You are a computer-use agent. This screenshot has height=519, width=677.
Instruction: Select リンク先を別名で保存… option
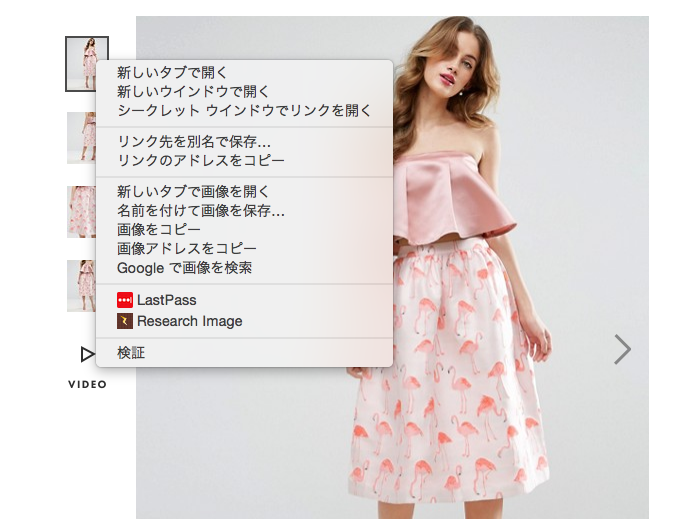[x=193, y=141]
